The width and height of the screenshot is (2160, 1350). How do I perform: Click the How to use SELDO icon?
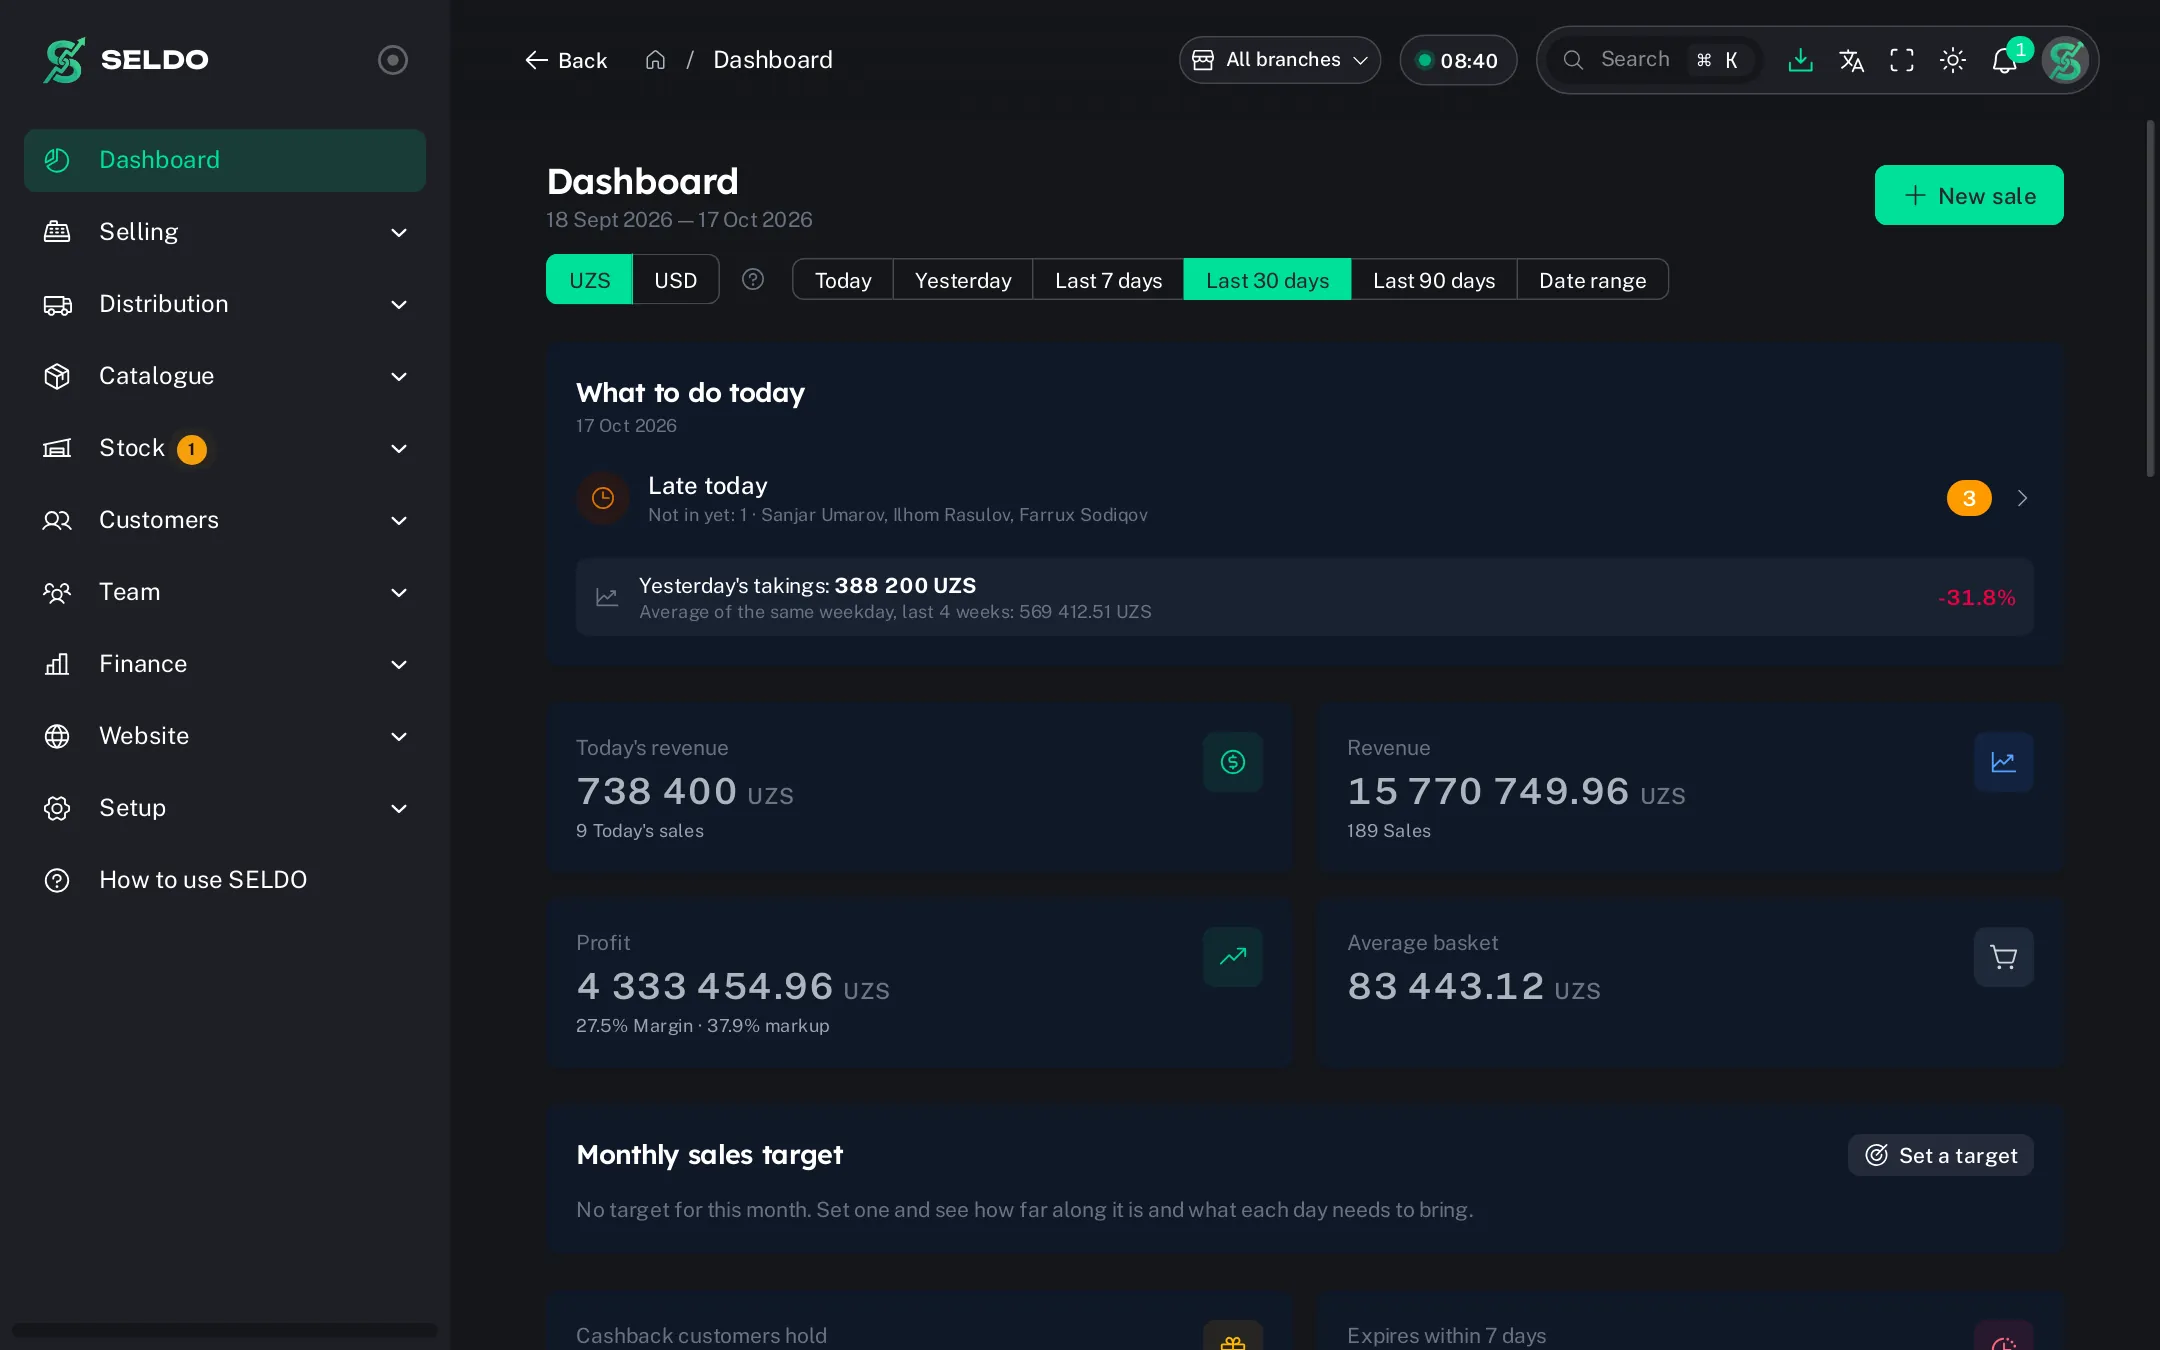click(x=57, y=880)
